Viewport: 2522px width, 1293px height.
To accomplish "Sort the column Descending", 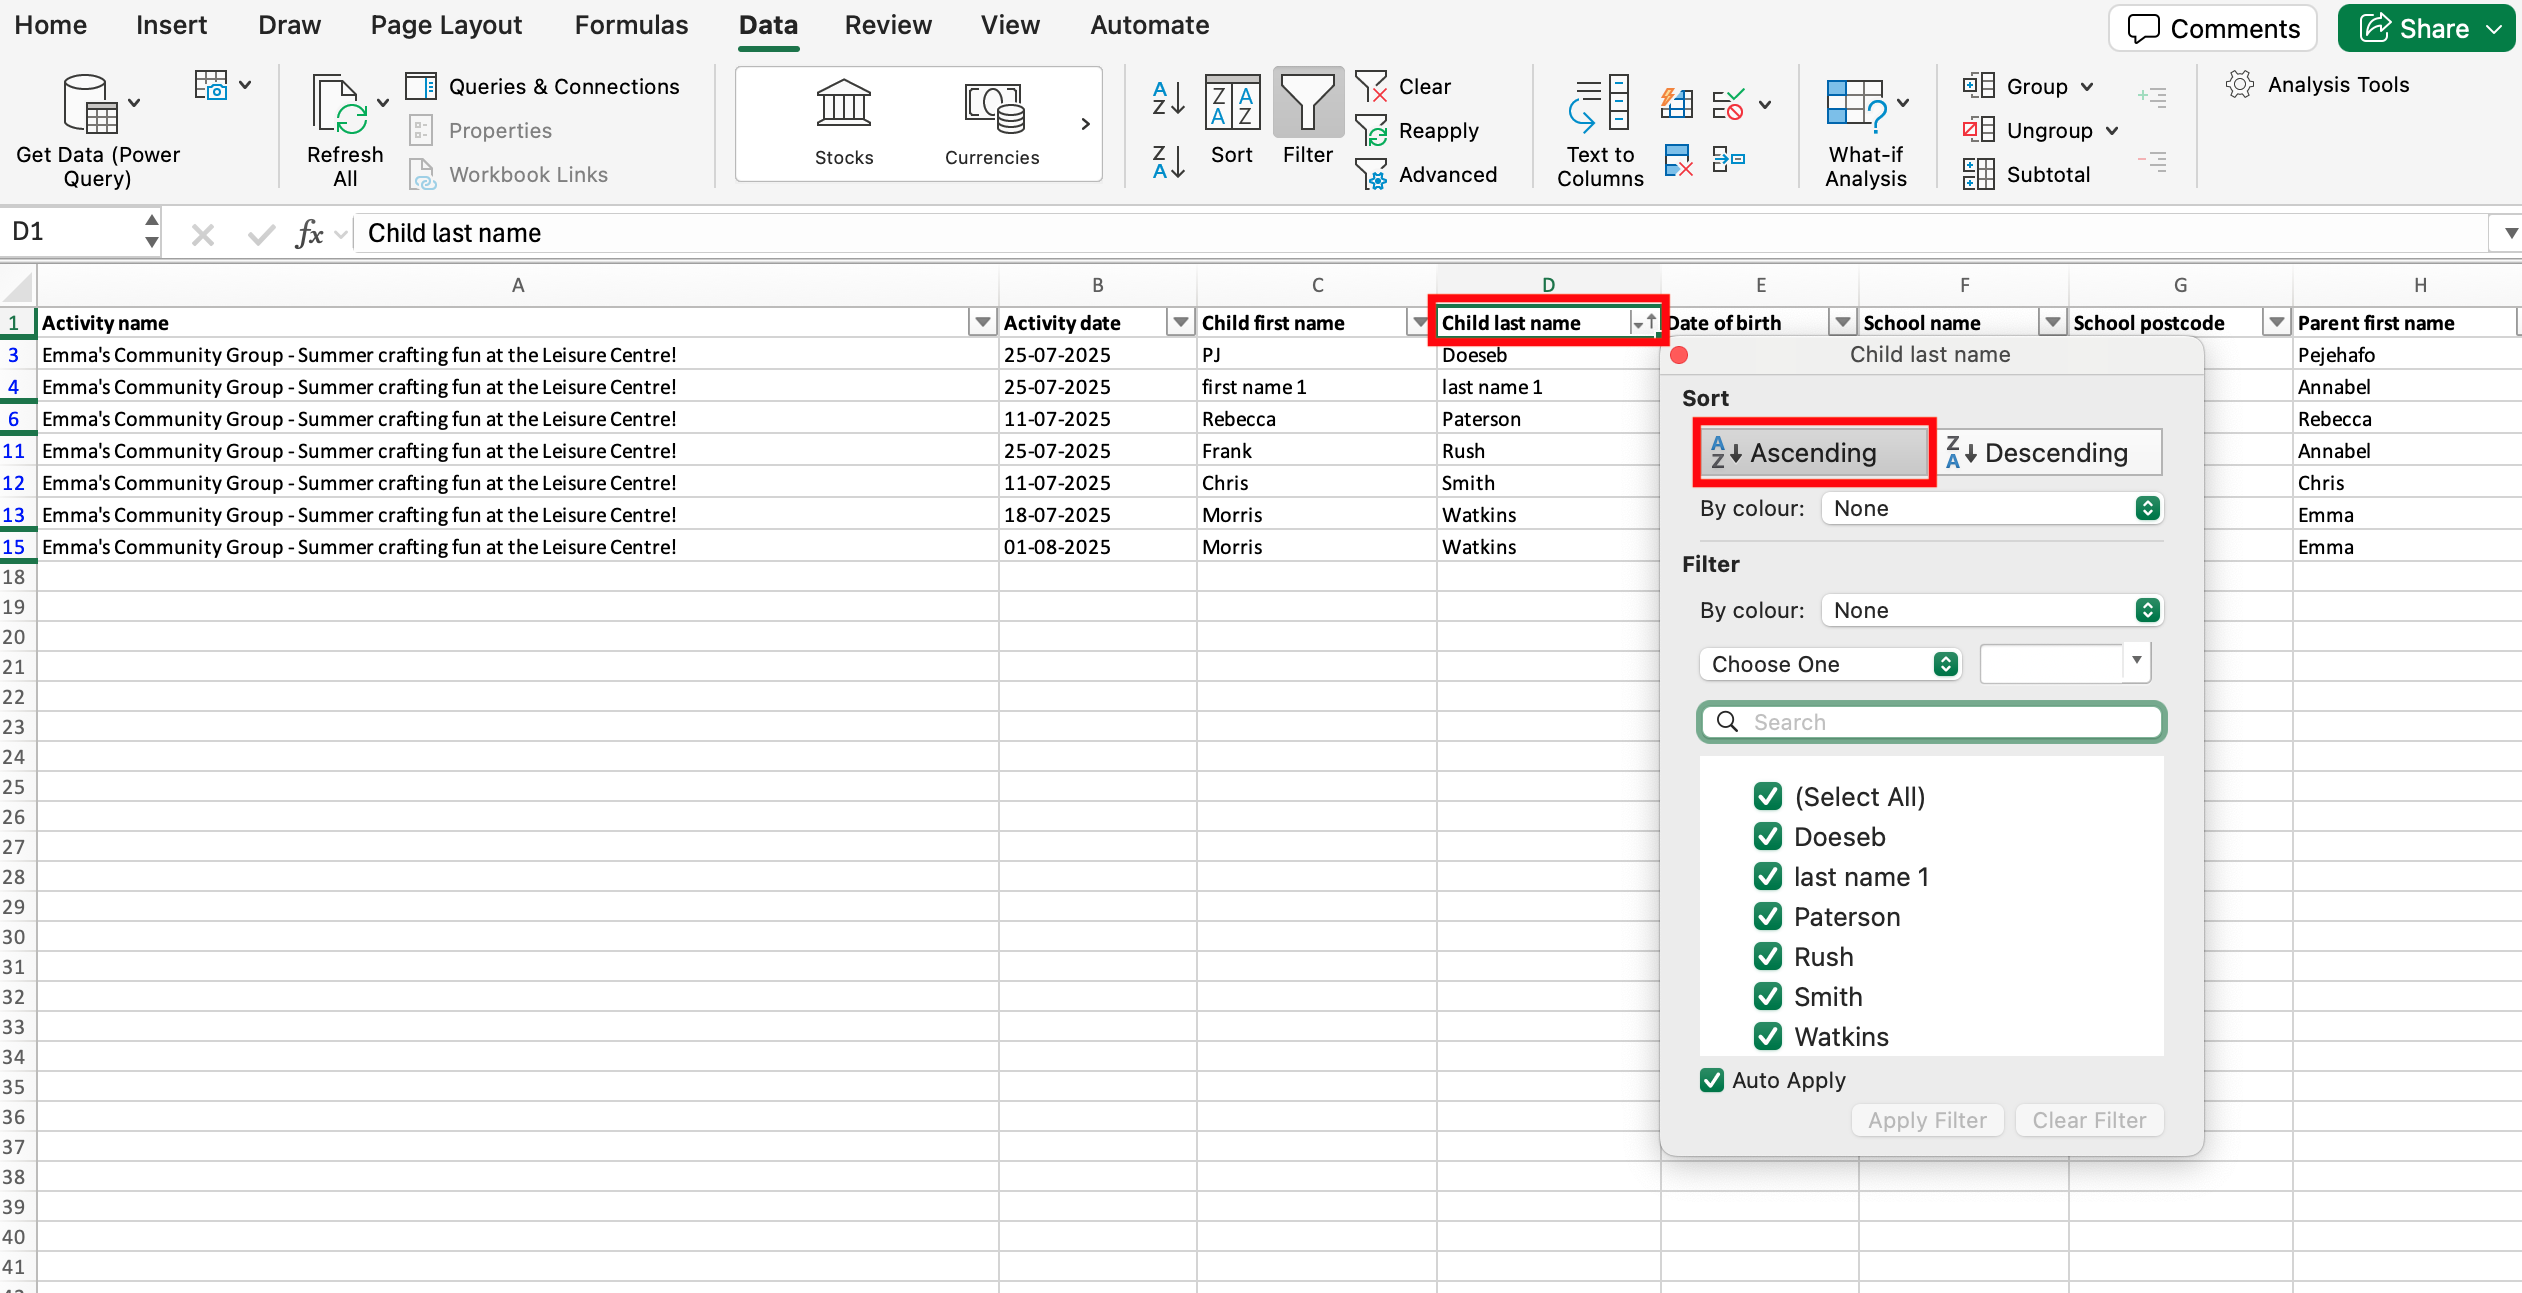I will pos(2050,453).
